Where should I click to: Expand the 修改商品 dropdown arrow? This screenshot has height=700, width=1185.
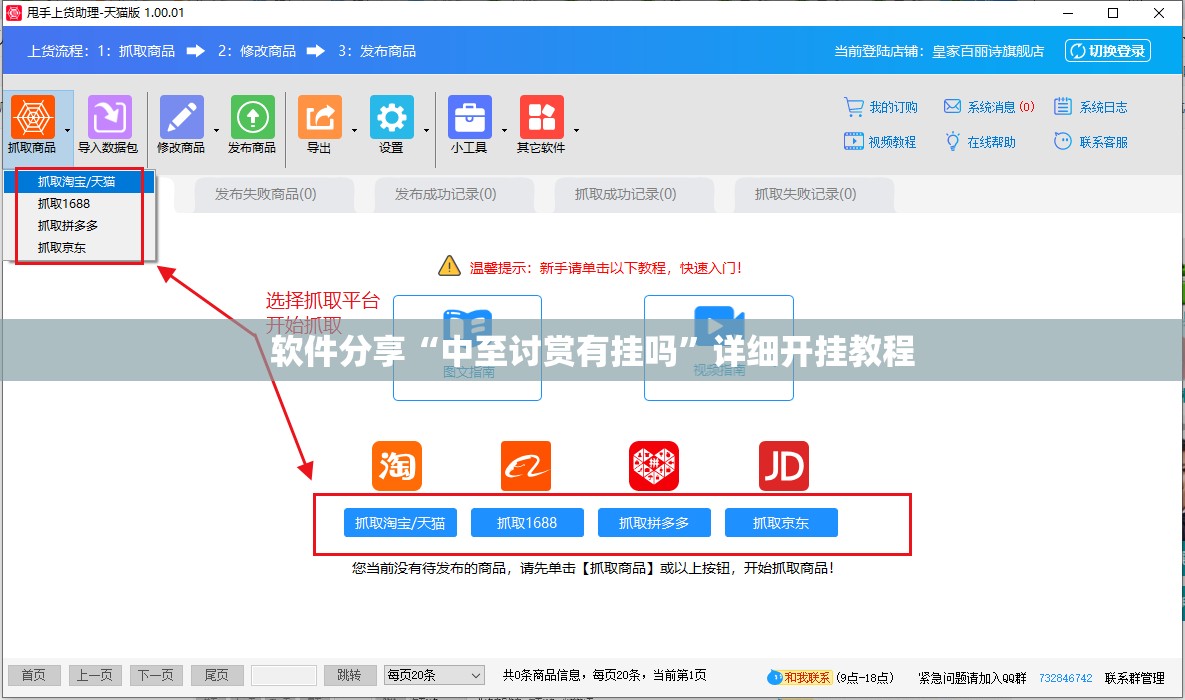click(x=216, y=130)
